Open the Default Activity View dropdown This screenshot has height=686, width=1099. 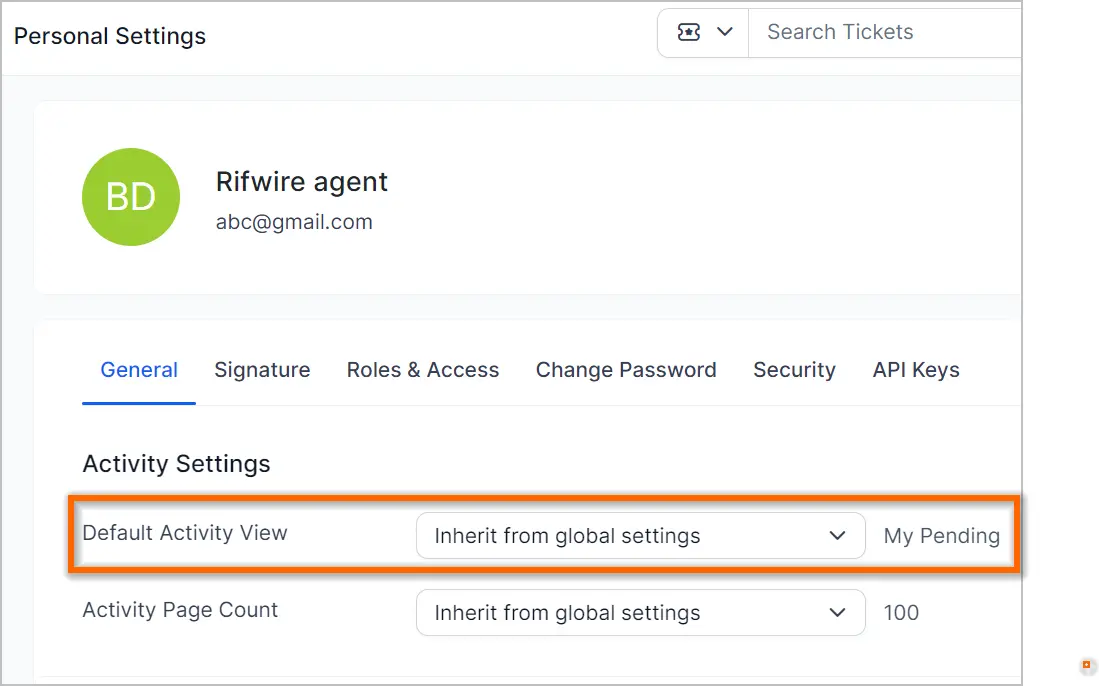tap(640, 536)
